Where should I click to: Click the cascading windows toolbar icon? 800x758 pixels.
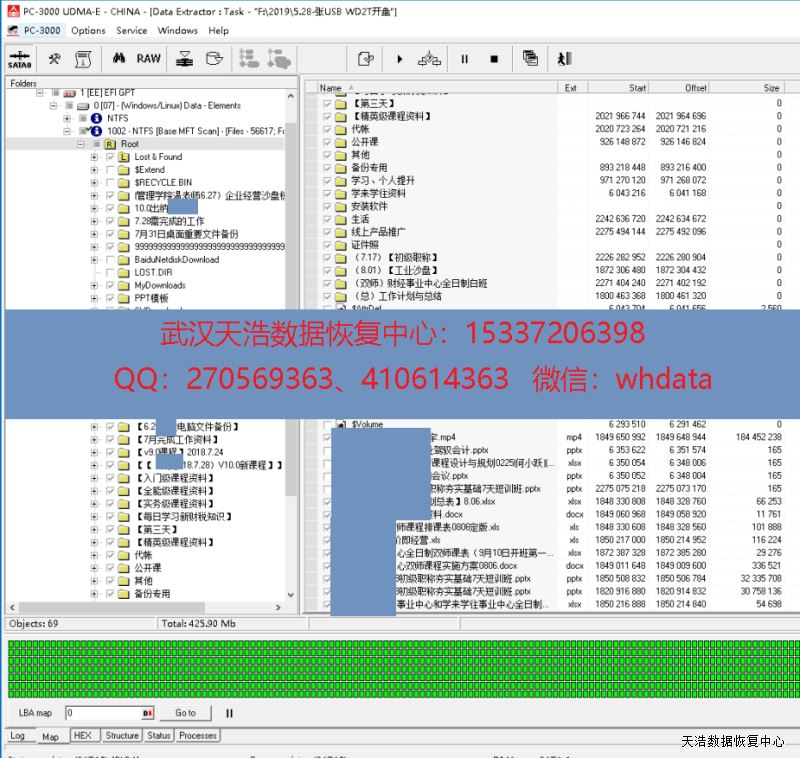point(530,59)
